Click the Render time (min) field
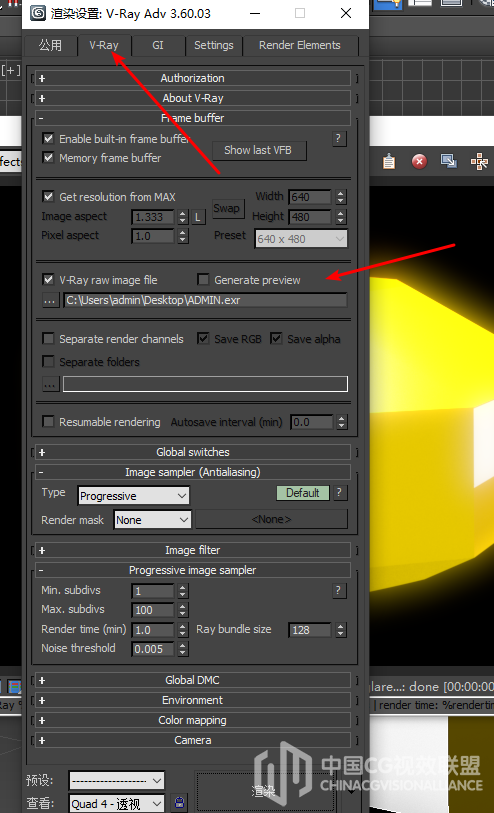The width and height of the screenshot is (494, 813). pos(153,630)
